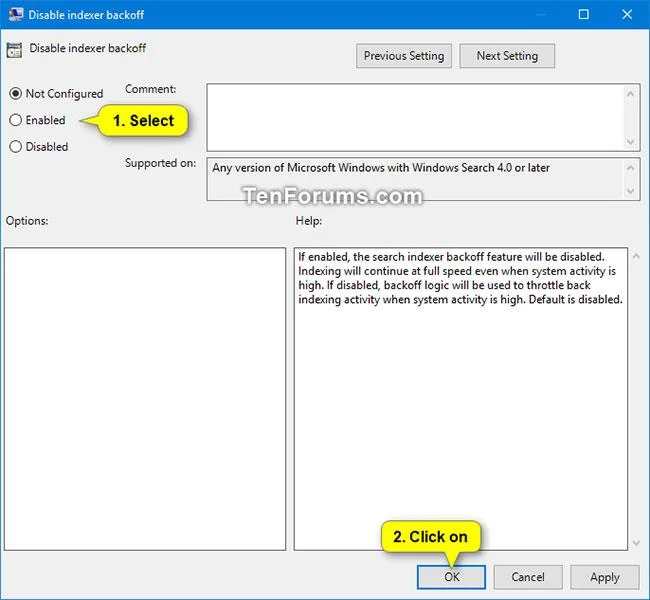Click Comment box scroll up arrow
Viewport: 650px width, 600px height.
pos(631,94)
